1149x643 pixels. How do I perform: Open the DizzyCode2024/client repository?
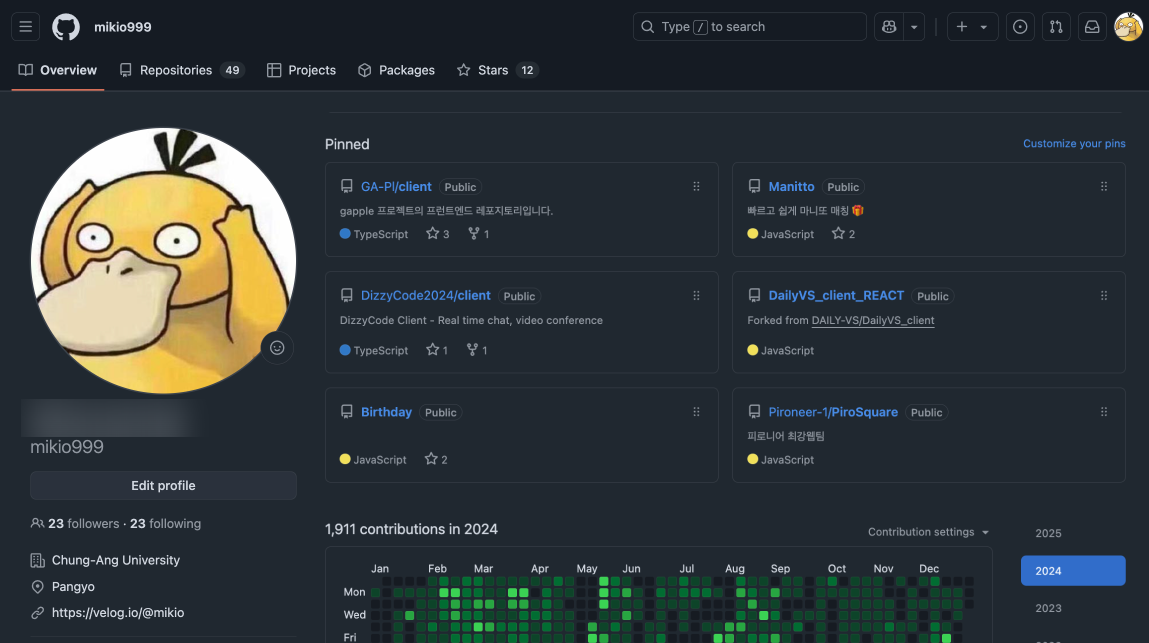(x=426, y=295)
